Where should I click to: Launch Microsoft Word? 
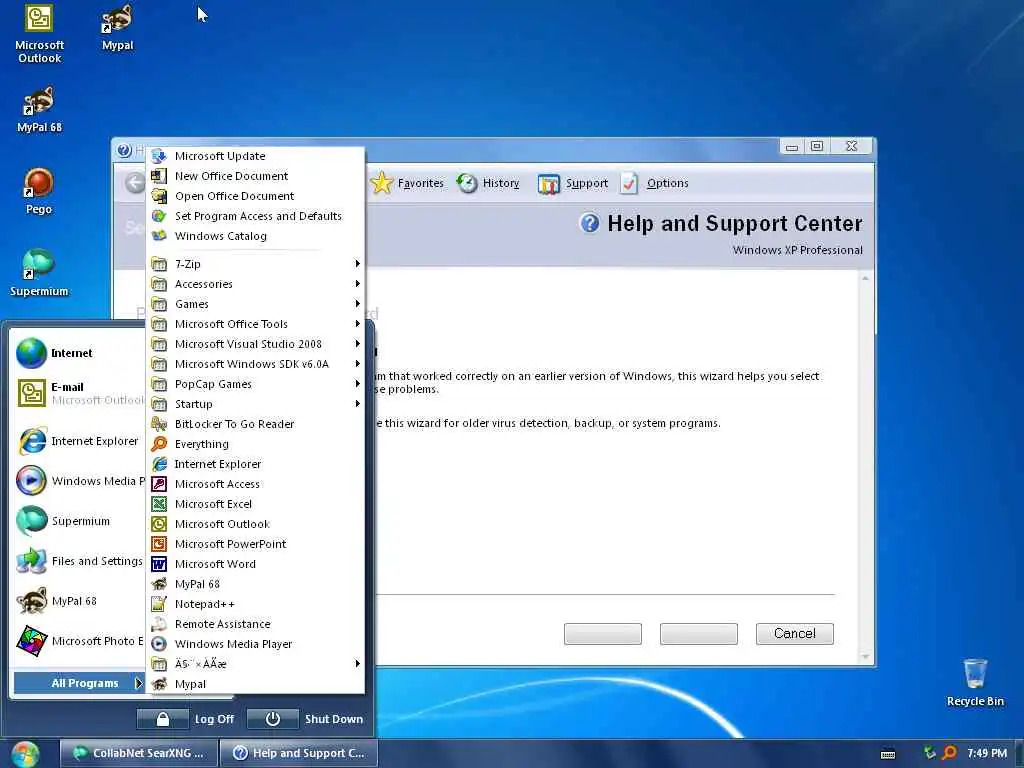click(x=255, y=564)
